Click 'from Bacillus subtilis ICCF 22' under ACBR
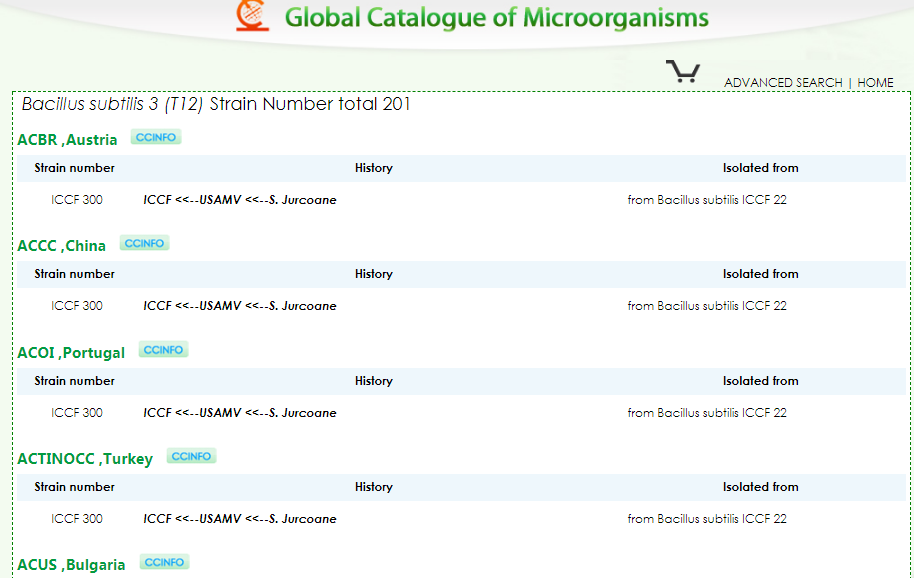Screen dimensions: 914x578 click(707, 200)
